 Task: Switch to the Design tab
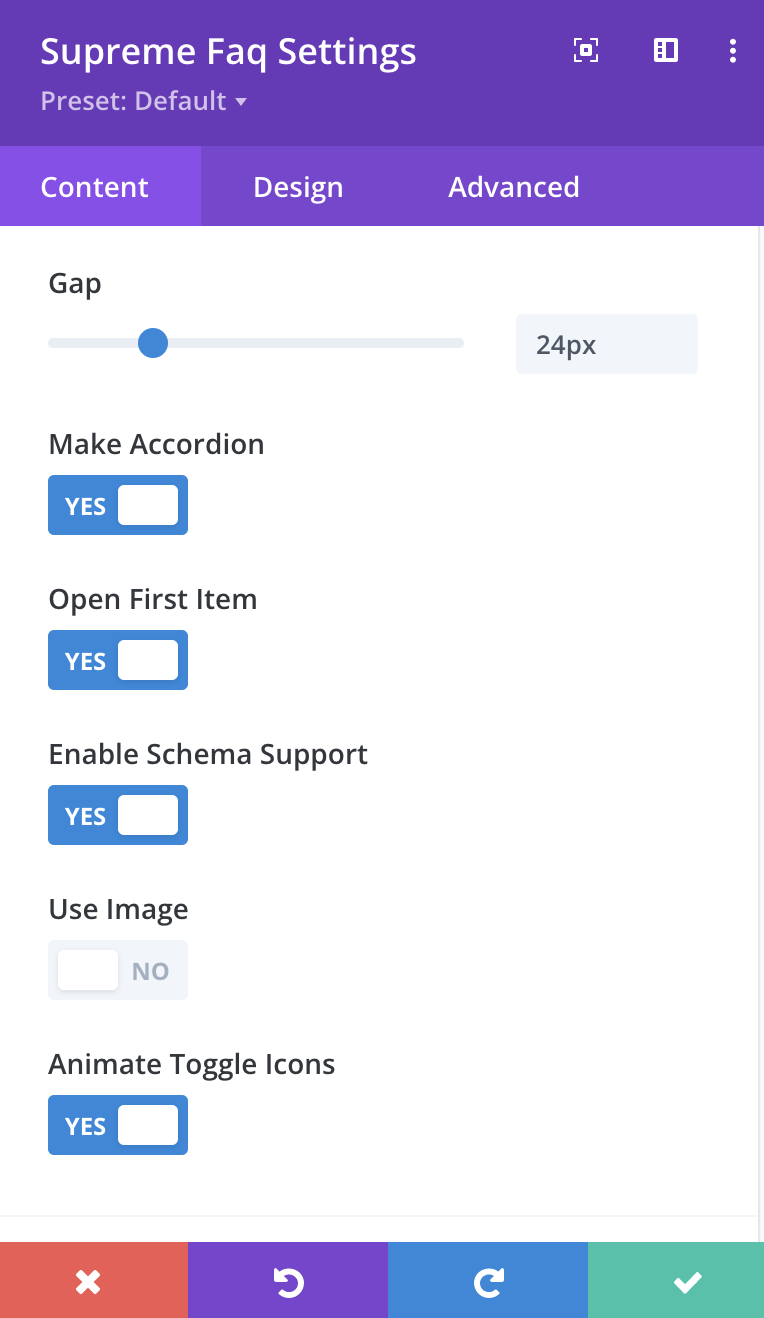(x=298, y=187)
